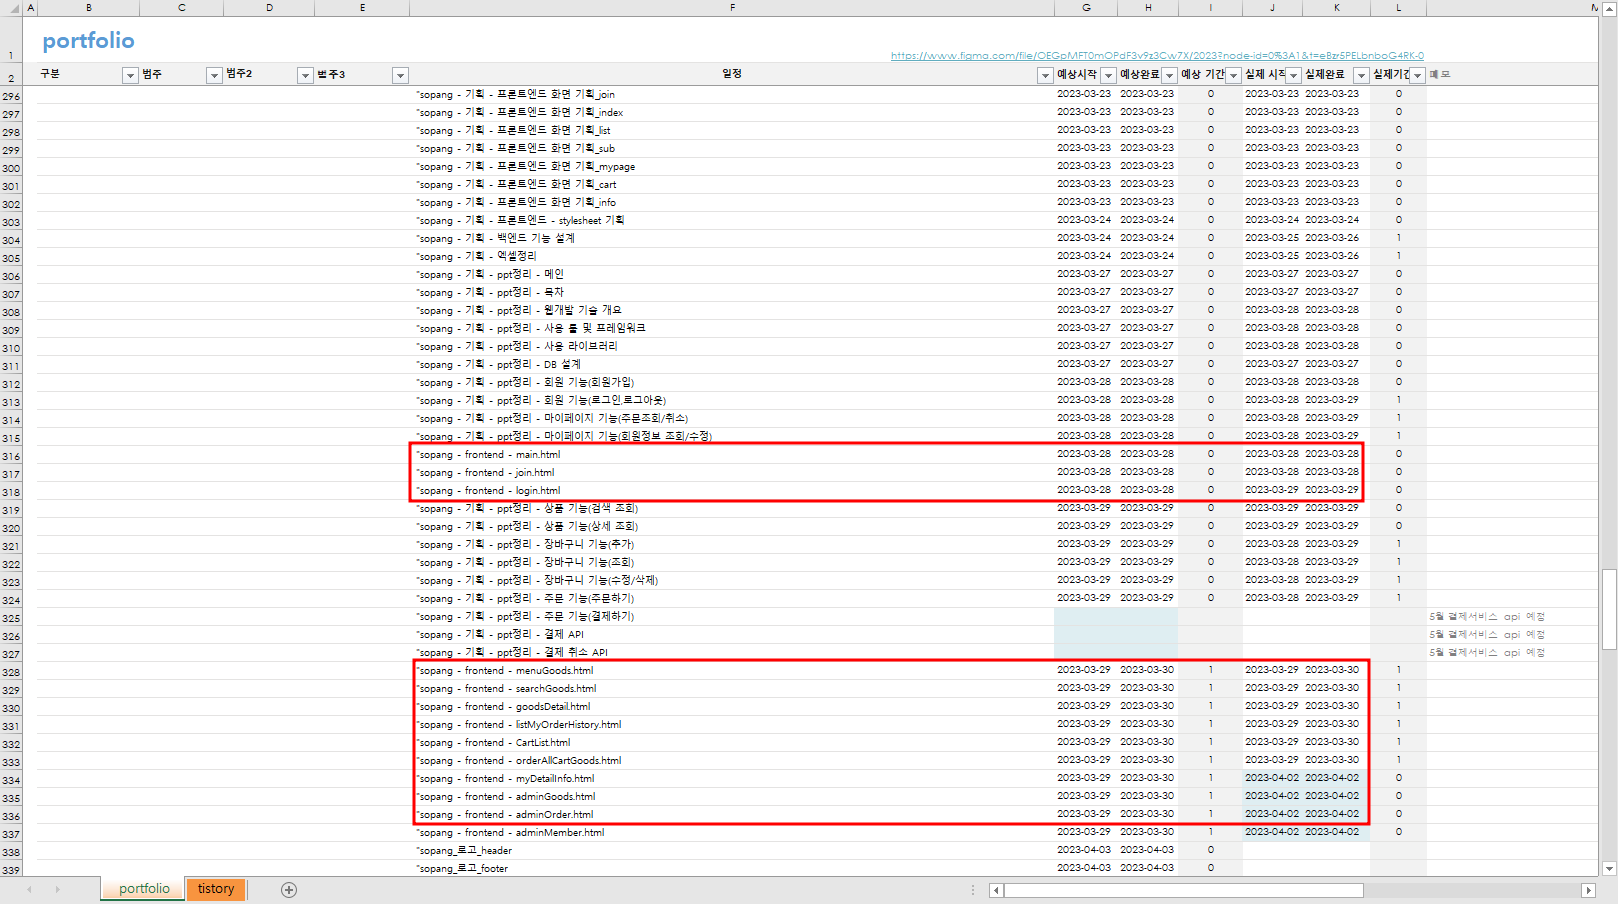Switch to the tistory sheet tab
Viewport: 1620px width, 904px height.
pos(216,889)
